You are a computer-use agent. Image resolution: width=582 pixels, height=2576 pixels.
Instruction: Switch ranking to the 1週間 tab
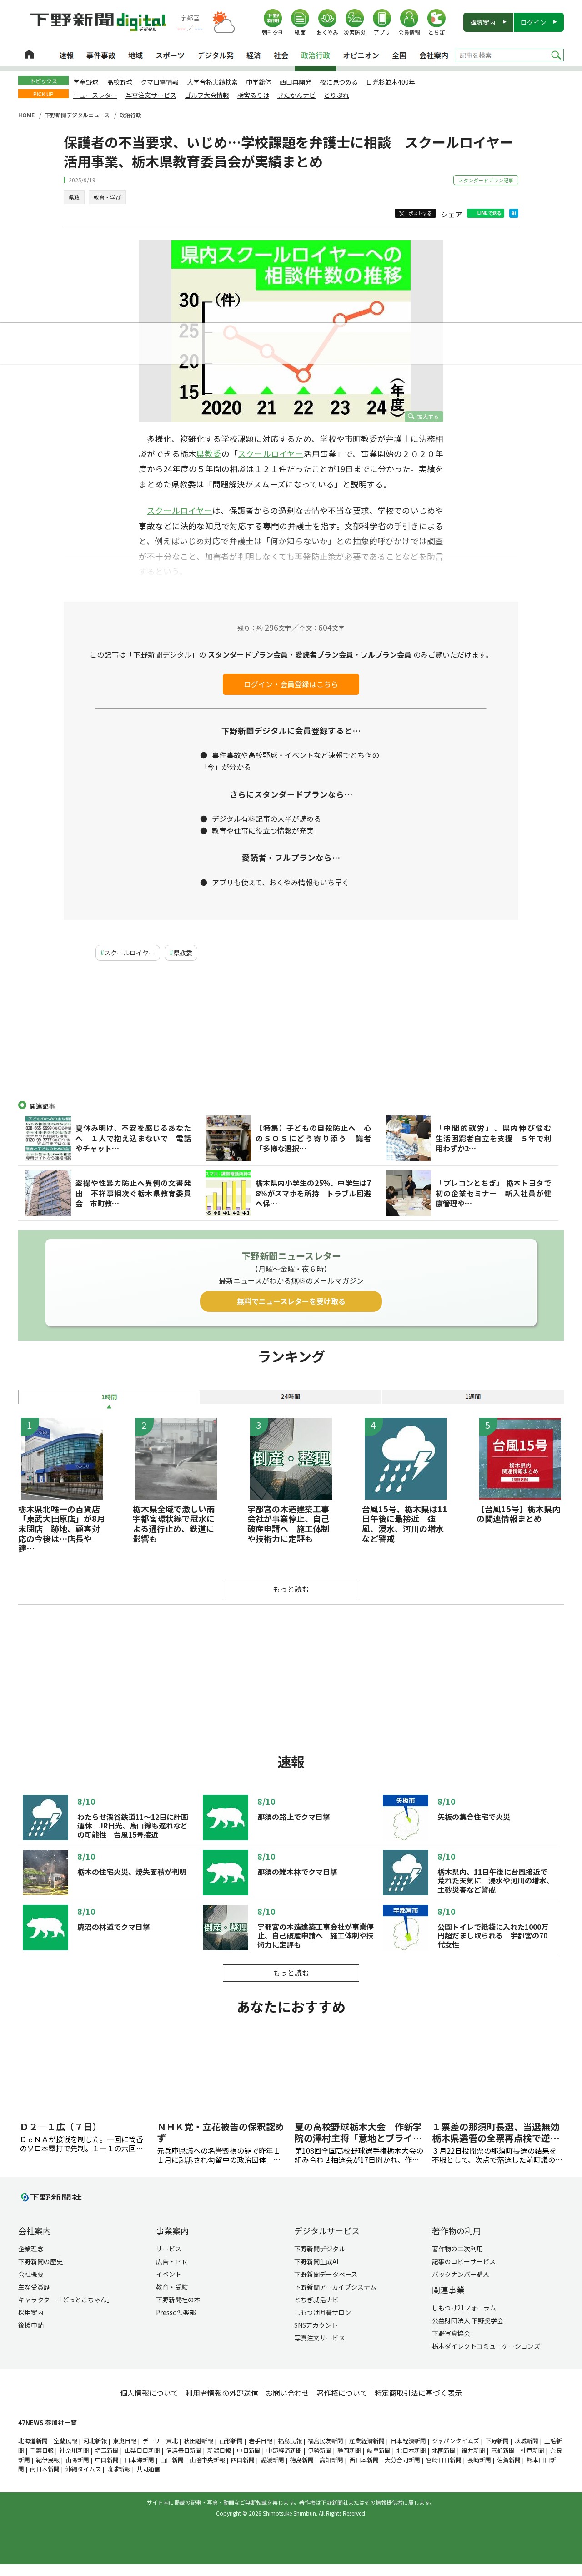click(472, 1396)
